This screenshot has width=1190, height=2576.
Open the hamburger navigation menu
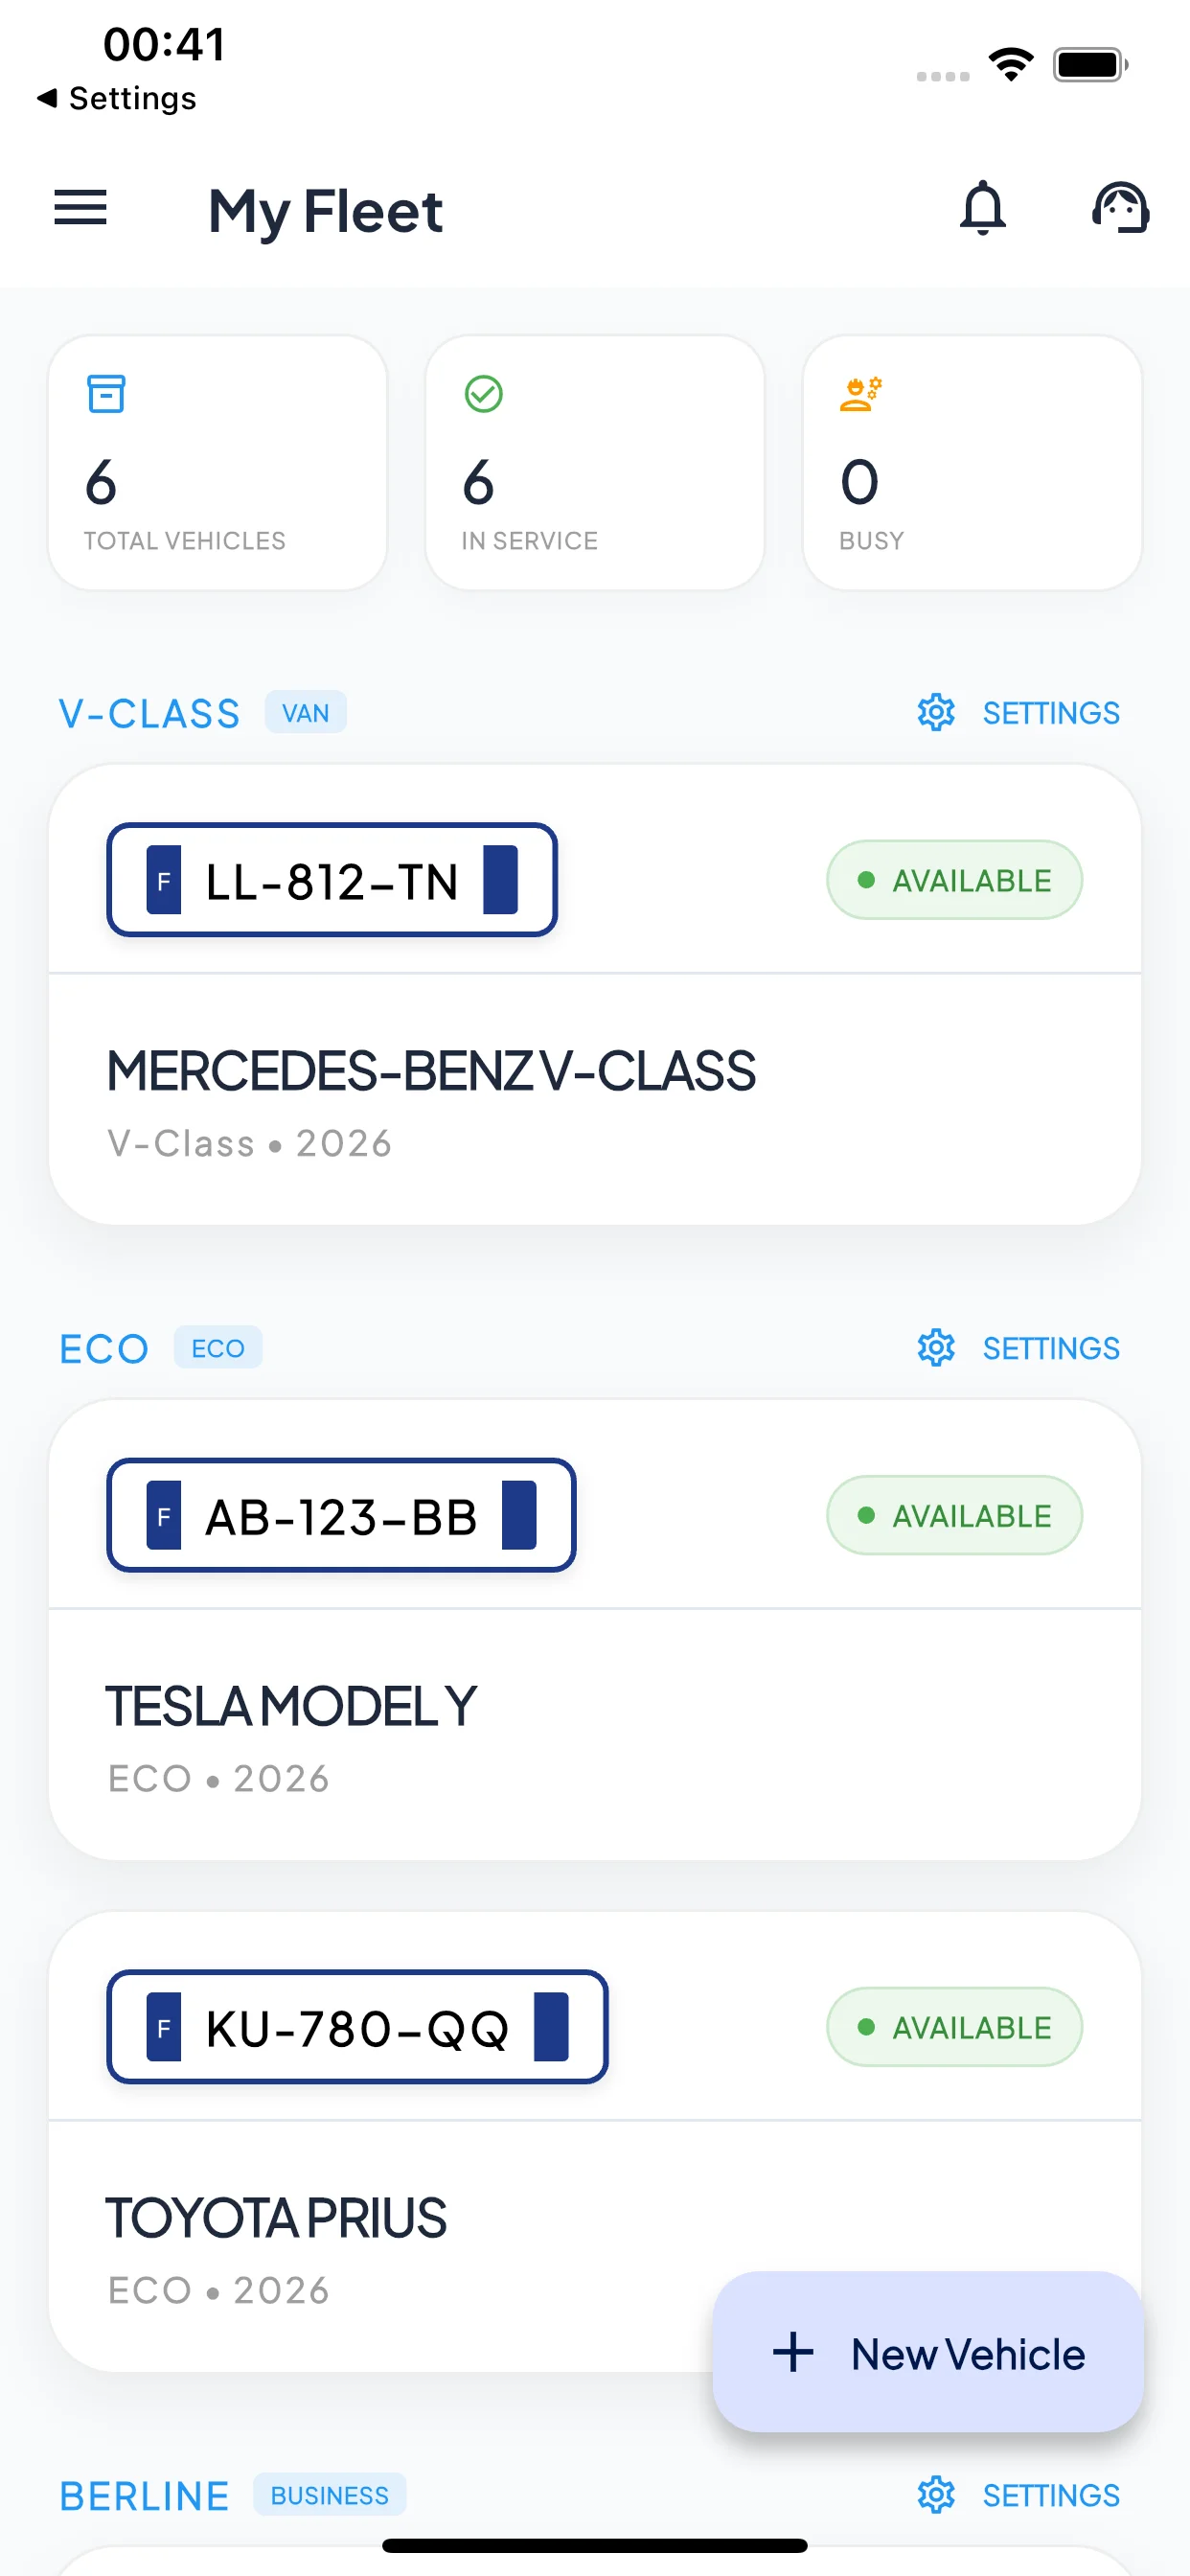coord(80,208)
